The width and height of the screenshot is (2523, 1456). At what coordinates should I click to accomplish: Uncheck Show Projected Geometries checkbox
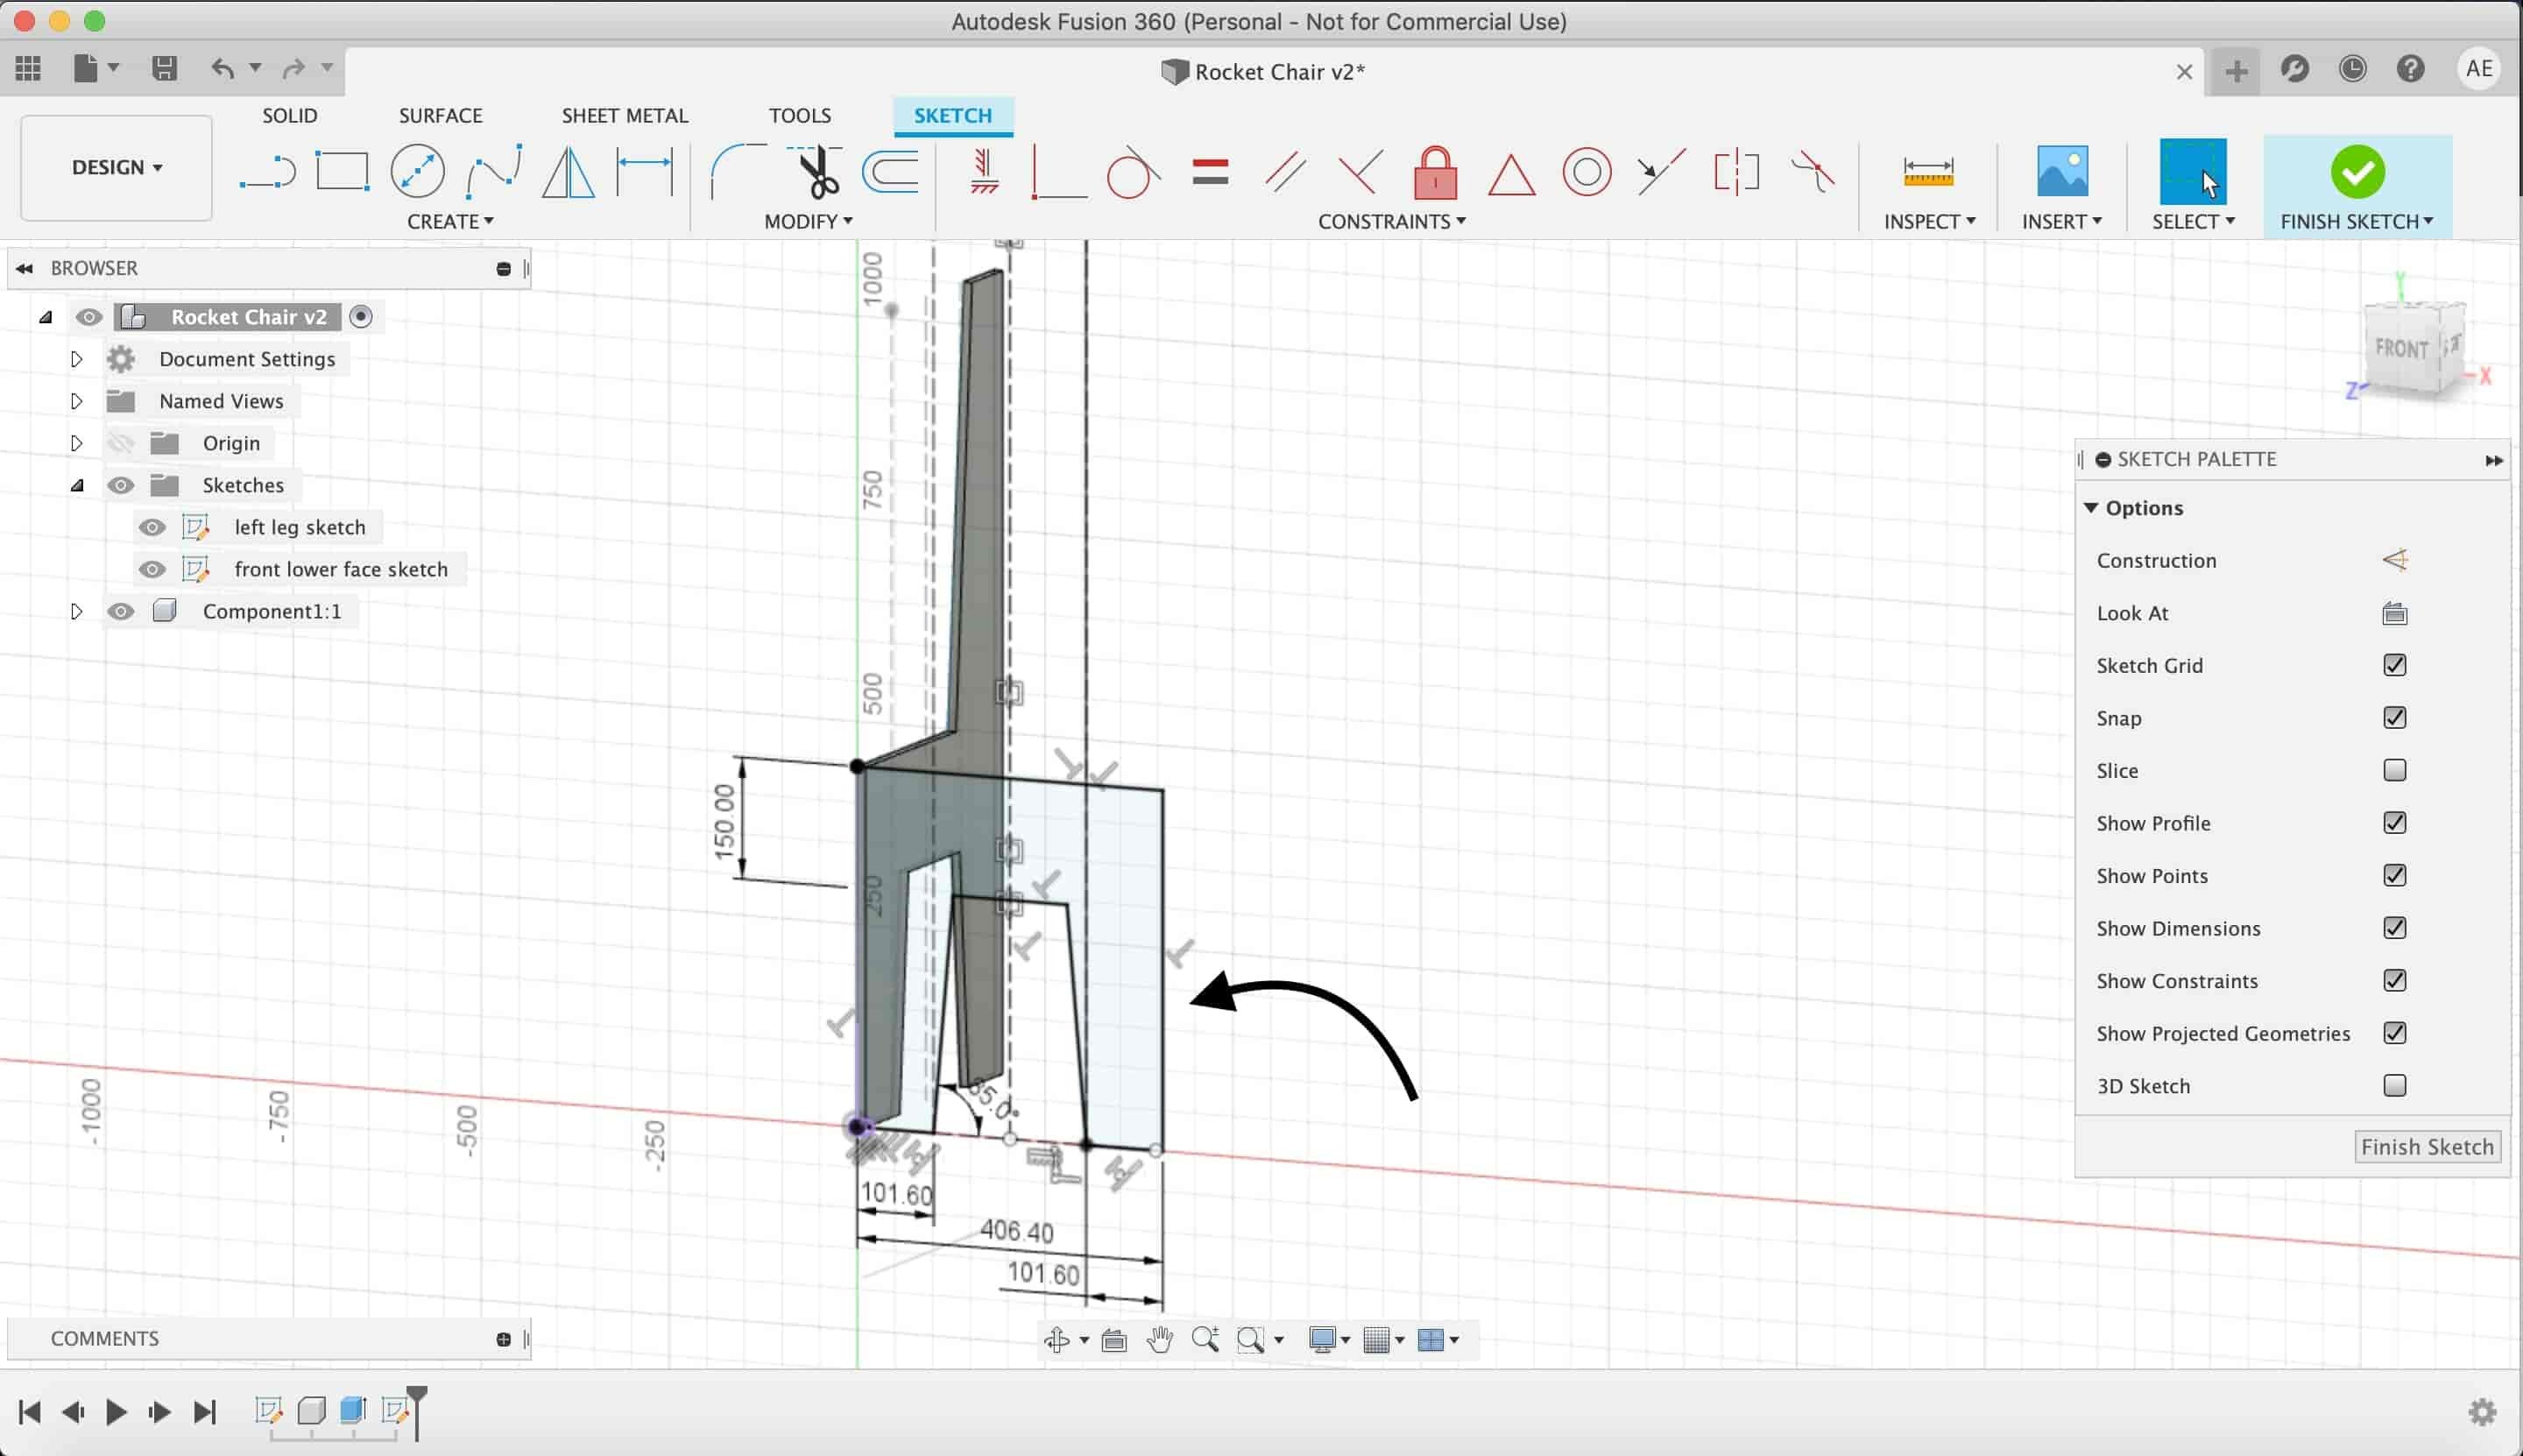click(2394, 1033)
